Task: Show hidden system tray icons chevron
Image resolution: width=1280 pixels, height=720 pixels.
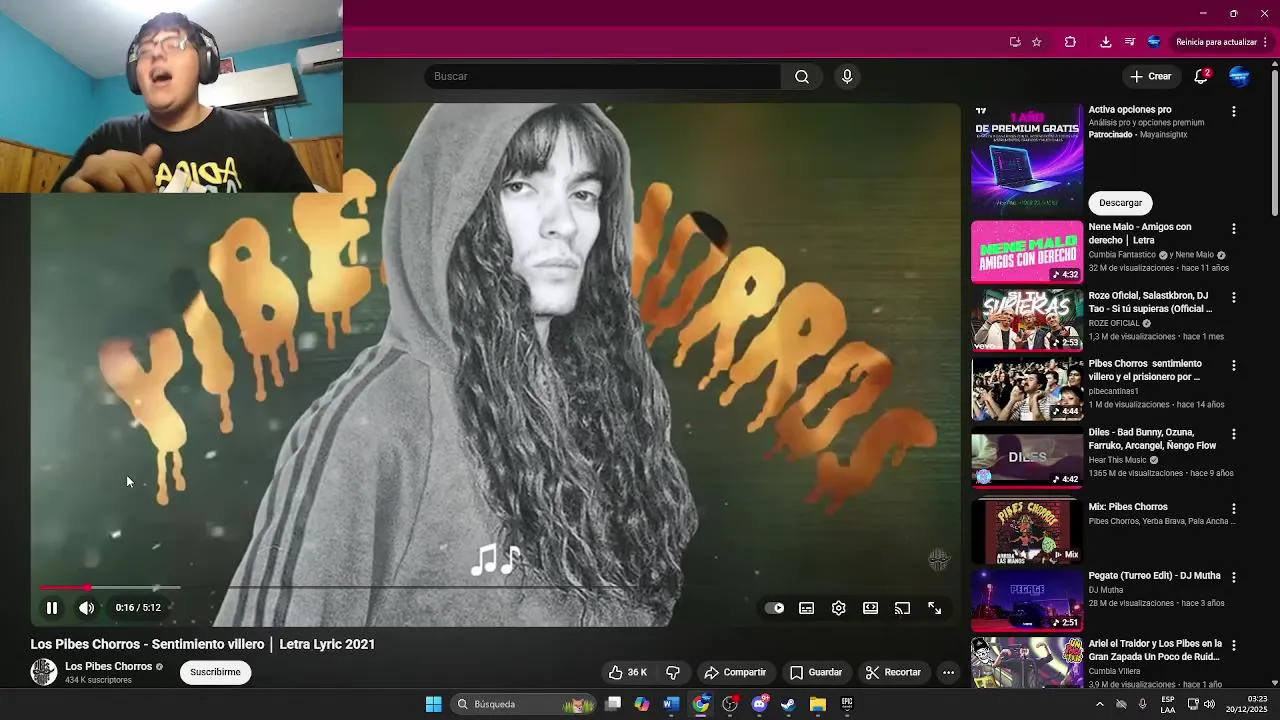Action: (1099, 704)
